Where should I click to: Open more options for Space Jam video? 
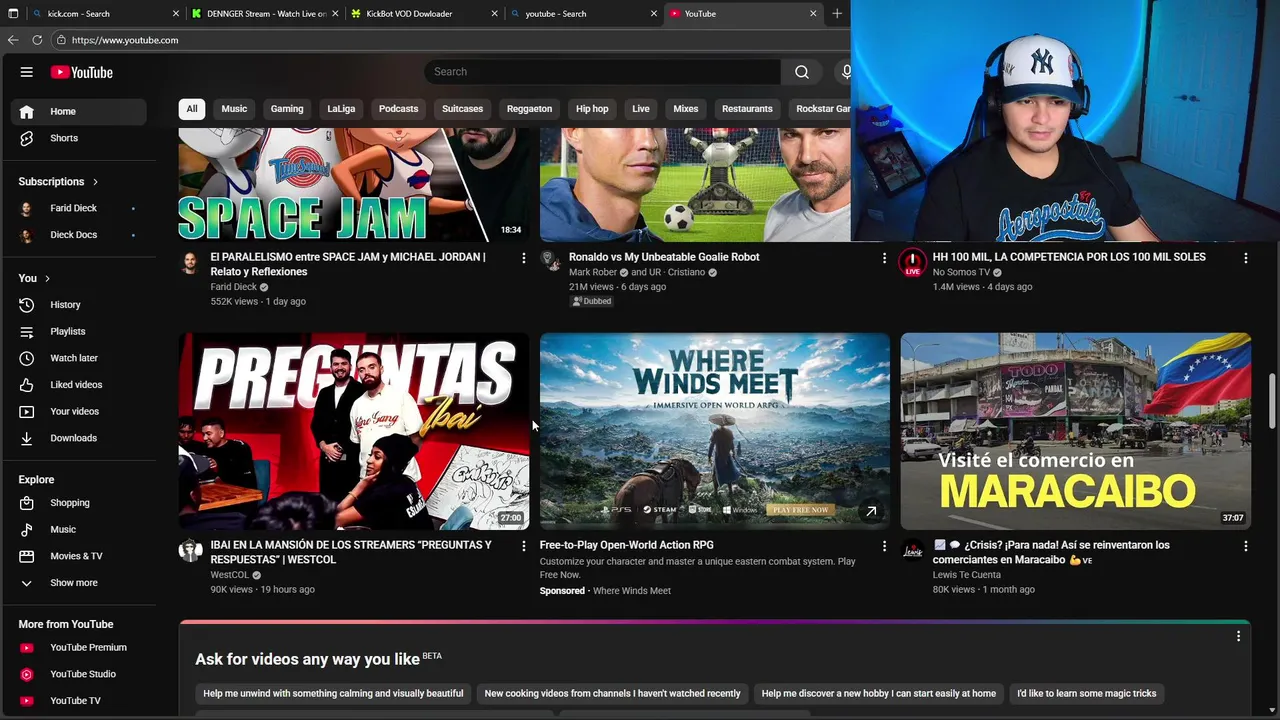[x=523, y=258]
